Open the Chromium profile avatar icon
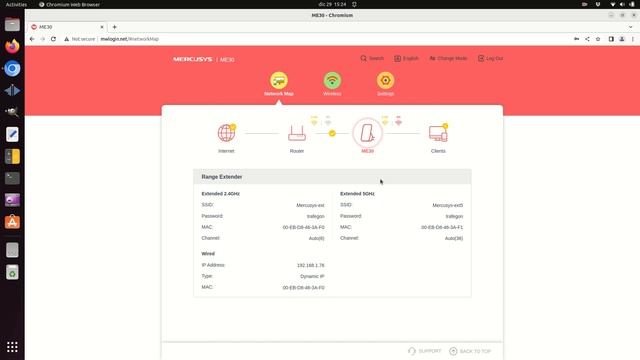The height and width of the screenshot is (360, 640). point(622,39)
